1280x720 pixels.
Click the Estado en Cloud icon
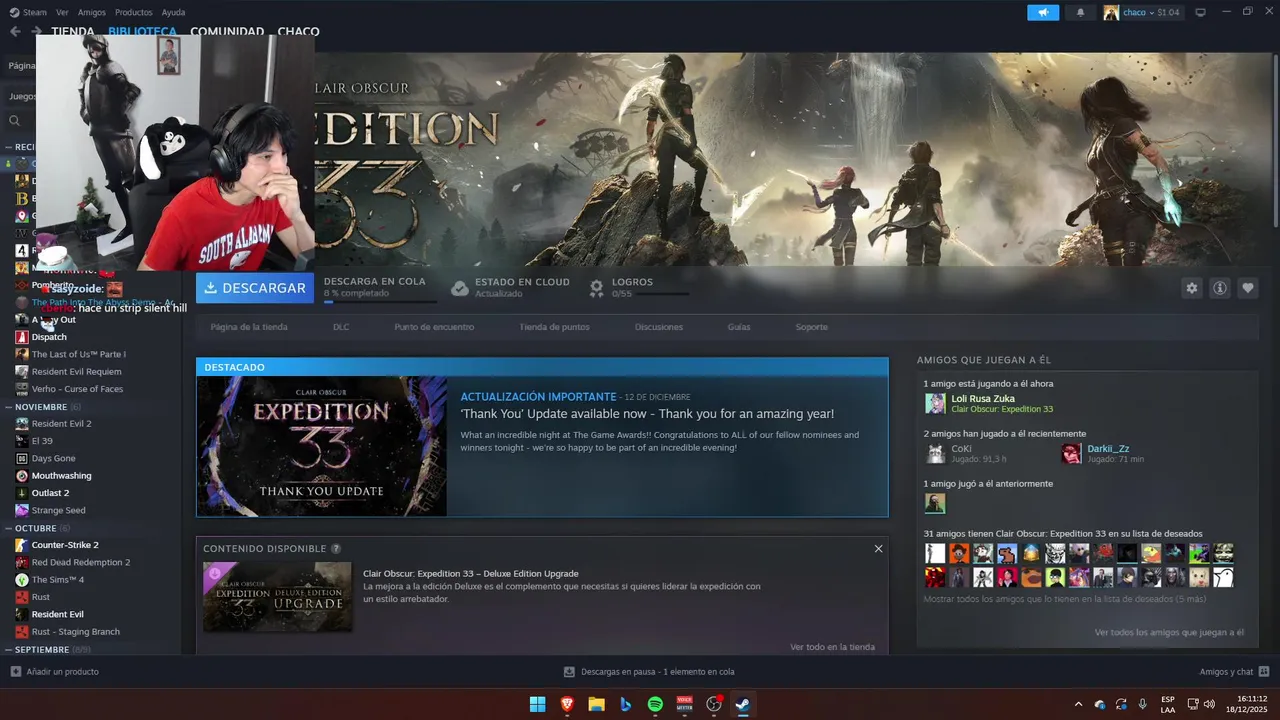[x=460, y=288]
